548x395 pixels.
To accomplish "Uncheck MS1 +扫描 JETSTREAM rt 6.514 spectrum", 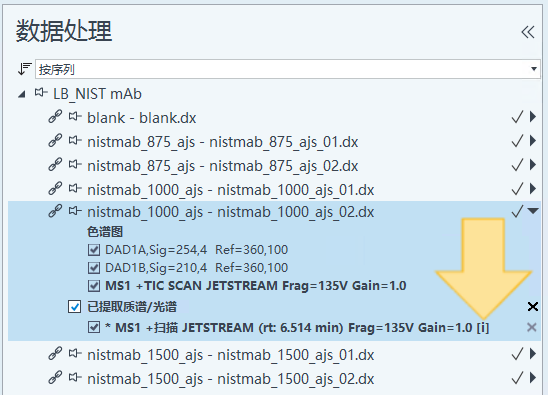I will pos(94,328).
